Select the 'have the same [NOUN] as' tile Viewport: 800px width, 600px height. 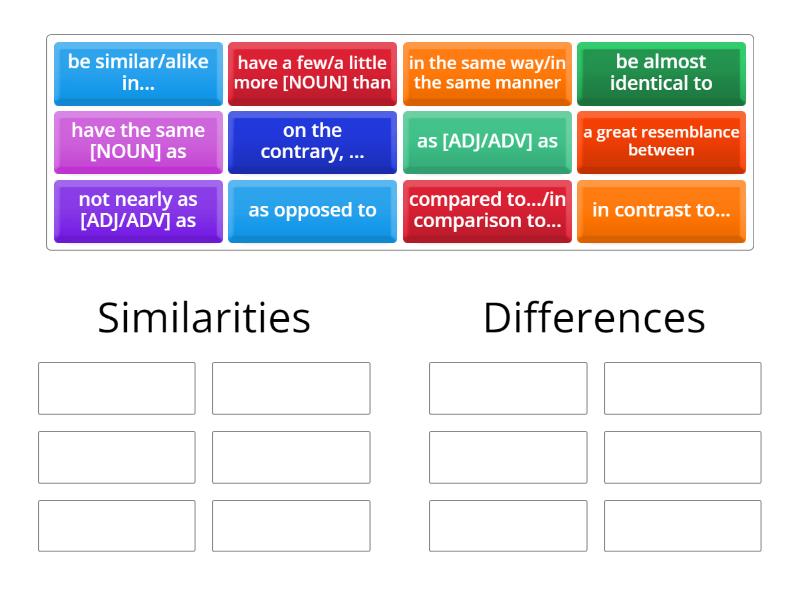[x=137, y=142]
